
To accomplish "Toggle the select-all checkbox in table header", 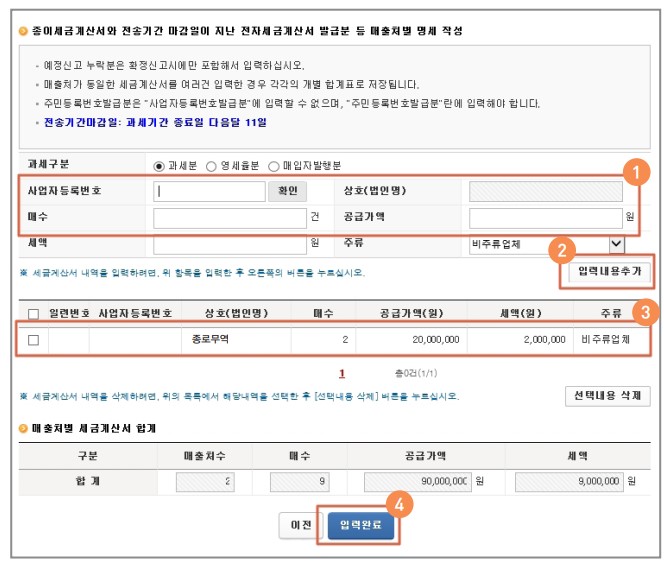I will point(33,314).
